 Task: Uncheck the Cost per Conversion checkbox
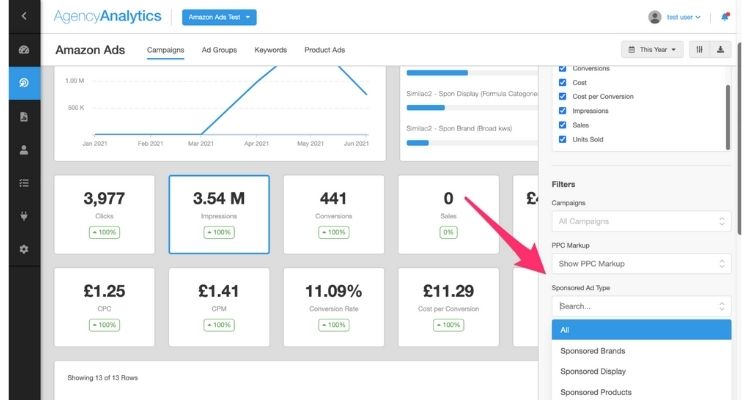[562, 96]
